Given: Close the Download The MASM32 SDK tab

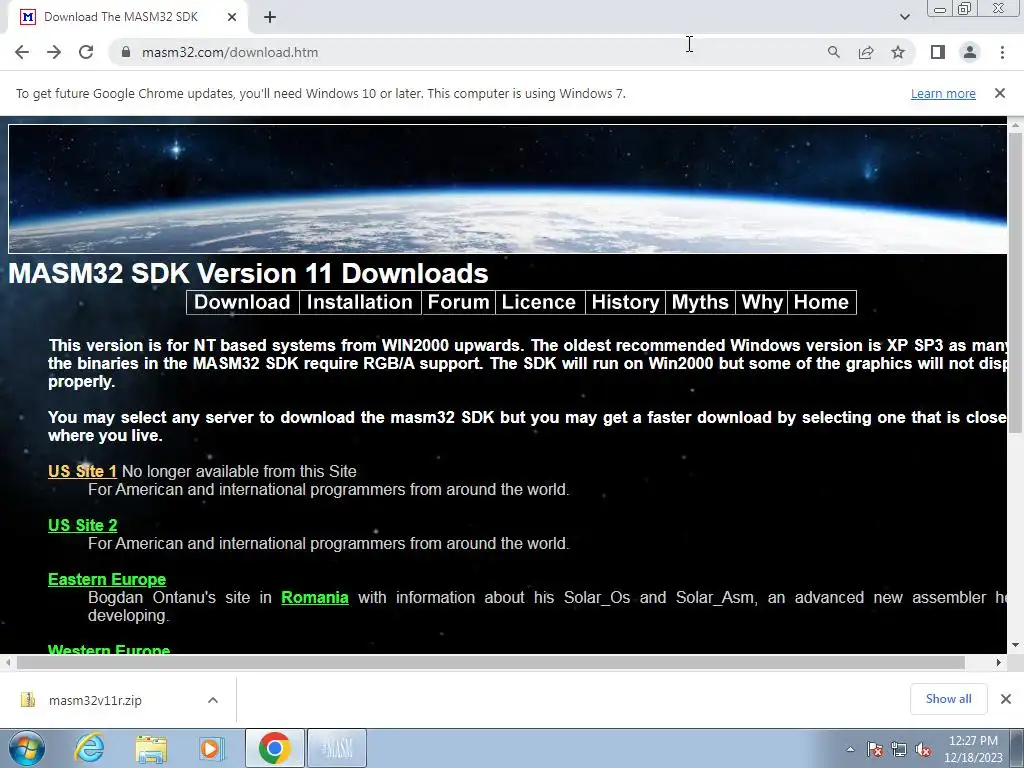Looking at the screenshot, I should pos(232,17).
